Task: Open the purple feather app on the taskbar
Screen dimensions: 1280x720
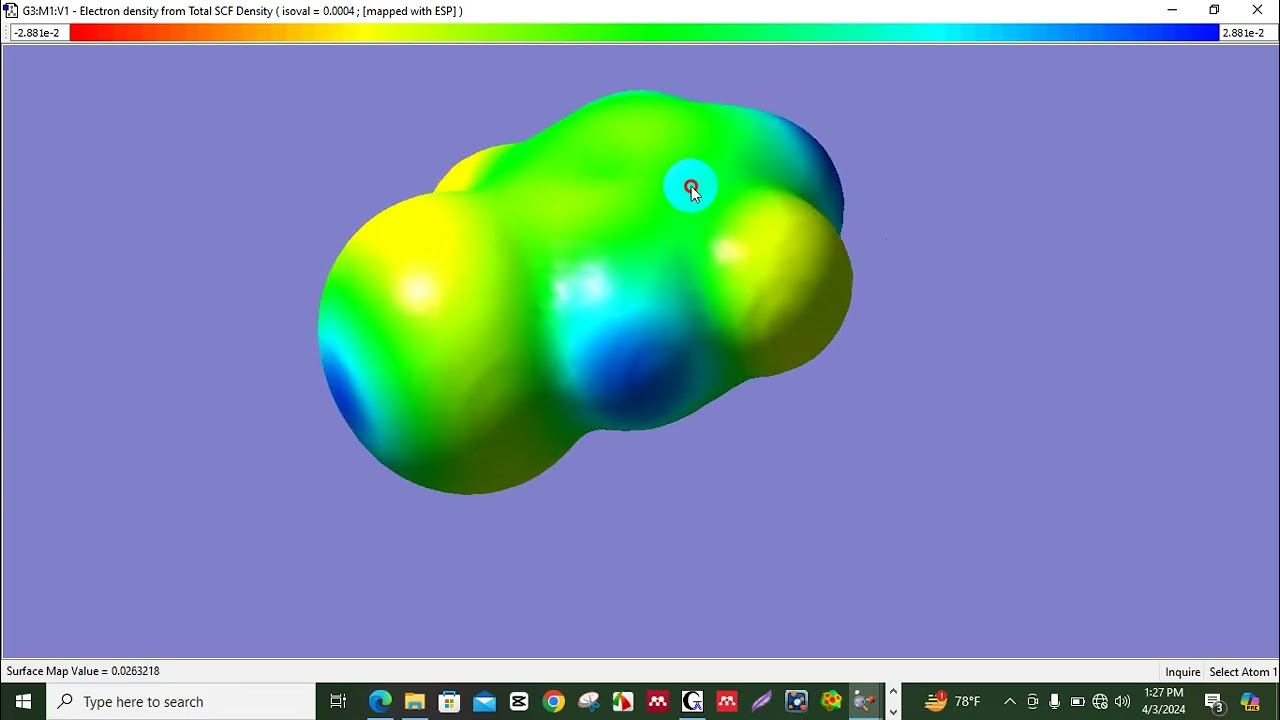Action: pos(762,702)
